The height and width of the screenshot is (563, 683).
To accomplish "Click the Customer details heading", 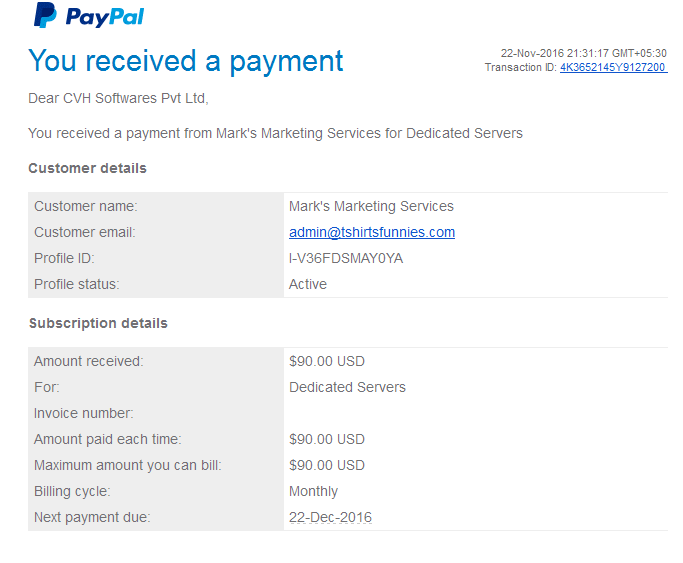I will coord(88,168).
